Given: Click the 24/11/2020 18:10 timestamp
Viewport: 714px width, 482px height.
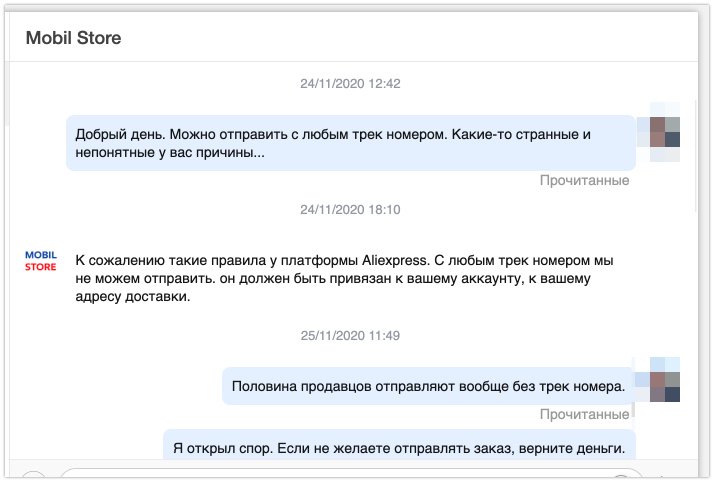Looking at the screenshot, I should tap(350, 210).
